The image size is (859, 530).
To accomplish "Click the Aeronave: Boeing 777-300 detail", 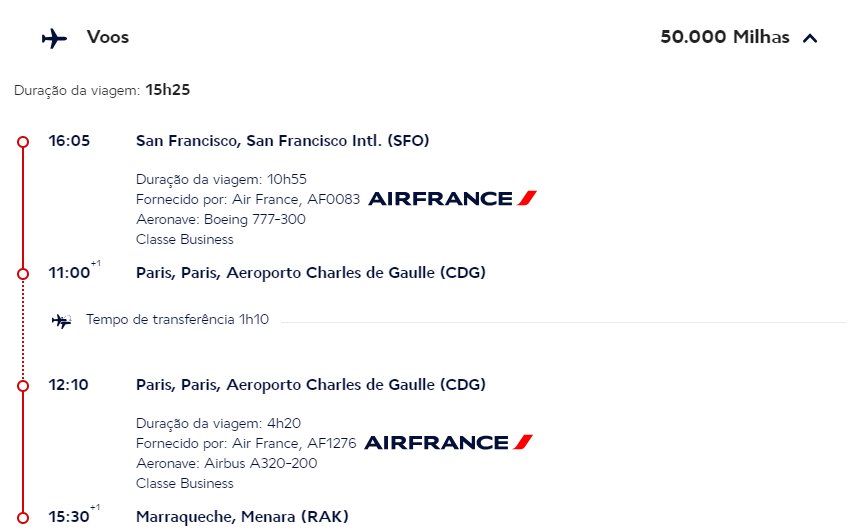I will pos(221,219).
